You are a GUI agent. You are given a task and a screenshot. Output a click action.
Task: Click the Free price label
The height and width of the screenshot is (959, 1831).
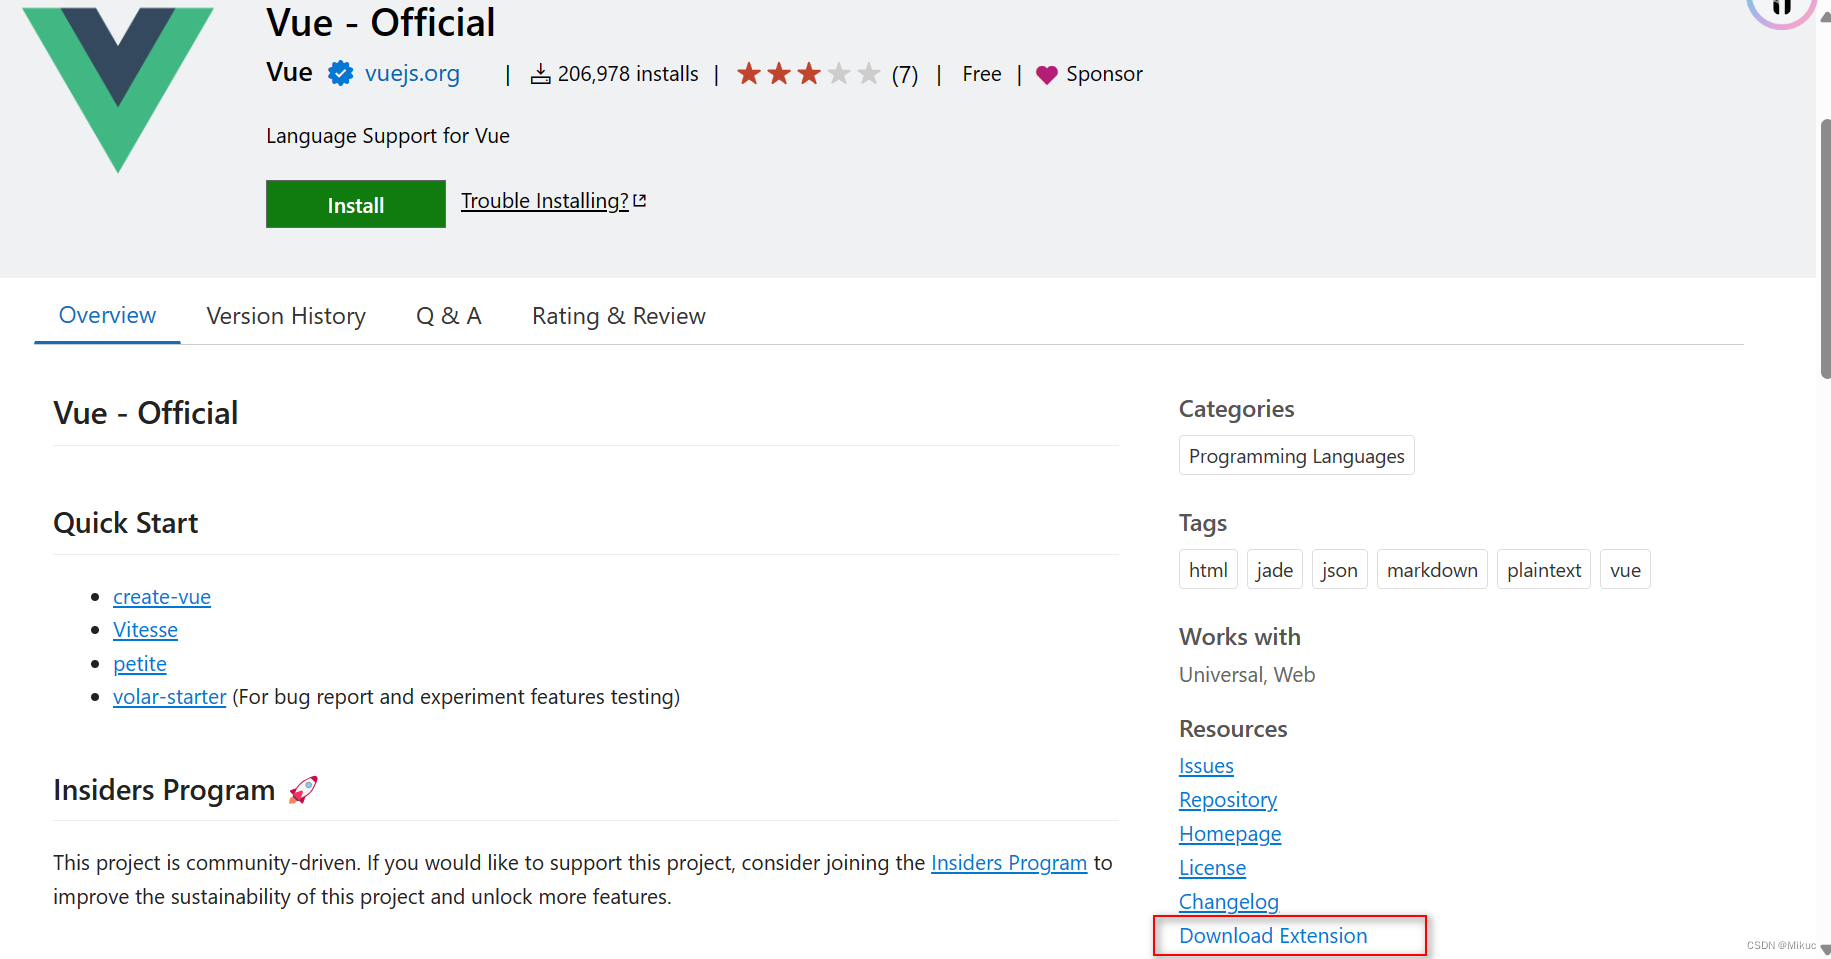[982, 74]
